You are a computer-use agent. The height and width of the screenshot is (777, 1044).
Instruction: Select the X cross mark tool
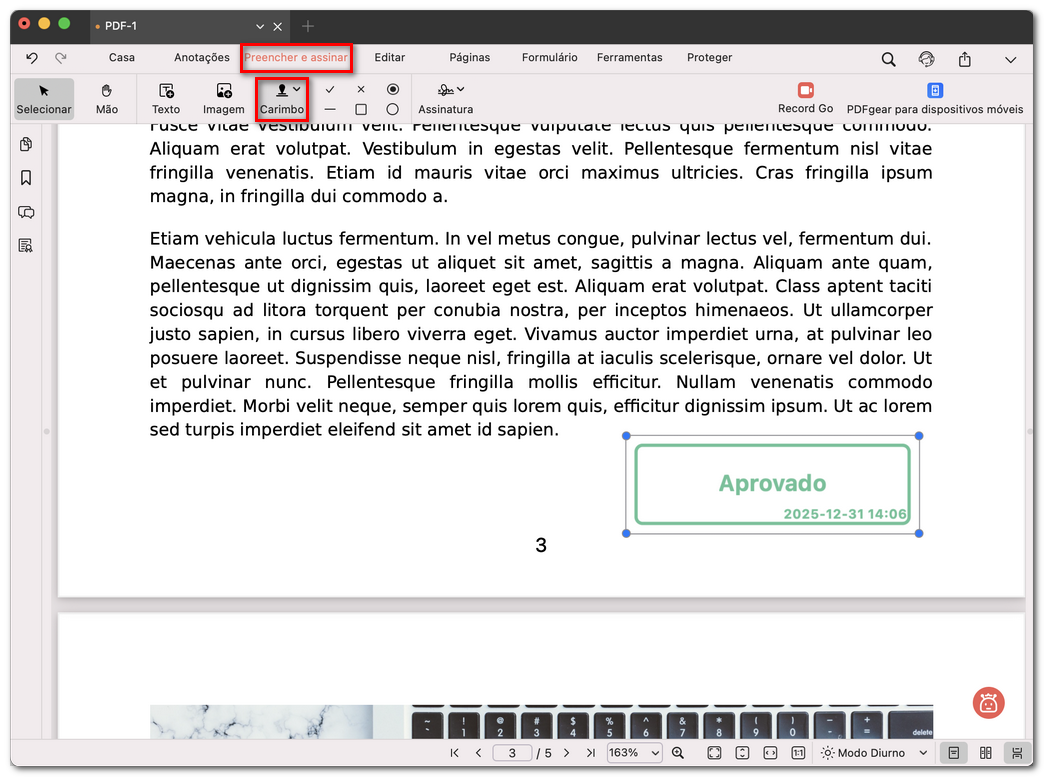coord(360,88)
